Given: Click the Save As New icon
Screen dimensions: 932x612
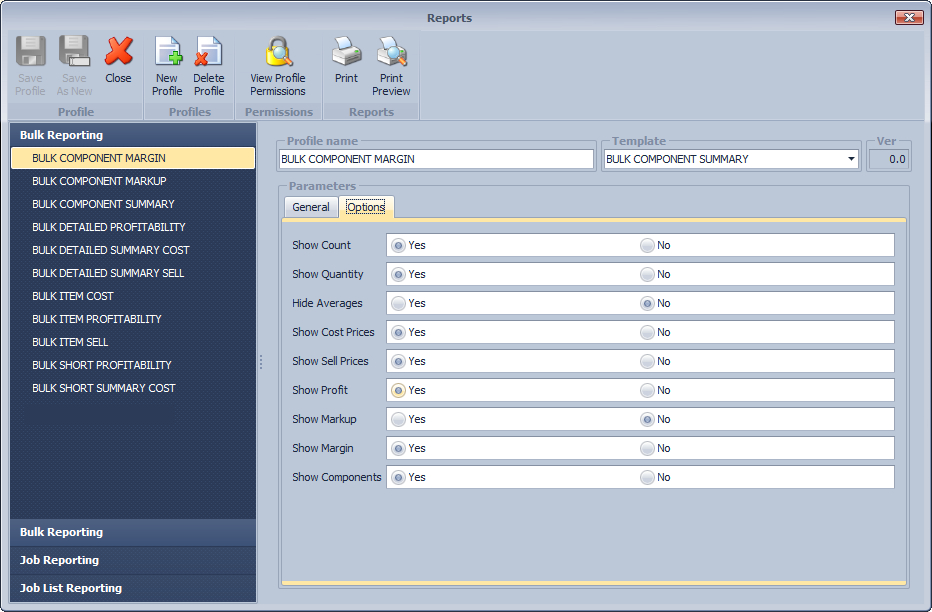Looking at the screenshot, I should [74, 52].
